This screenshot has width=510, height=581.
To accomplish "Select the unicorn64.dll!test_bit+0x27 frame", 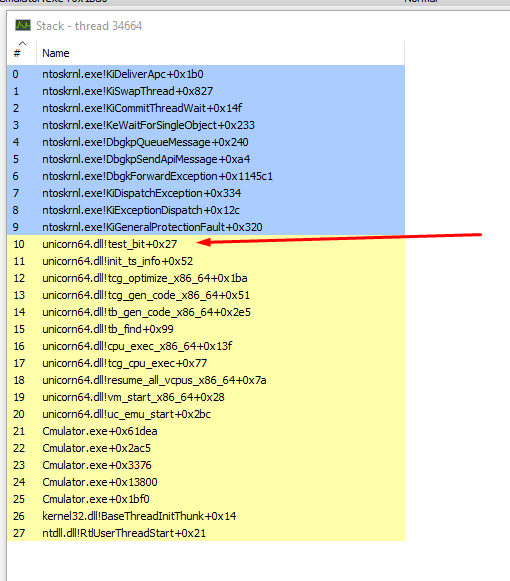I will (206, 244).
